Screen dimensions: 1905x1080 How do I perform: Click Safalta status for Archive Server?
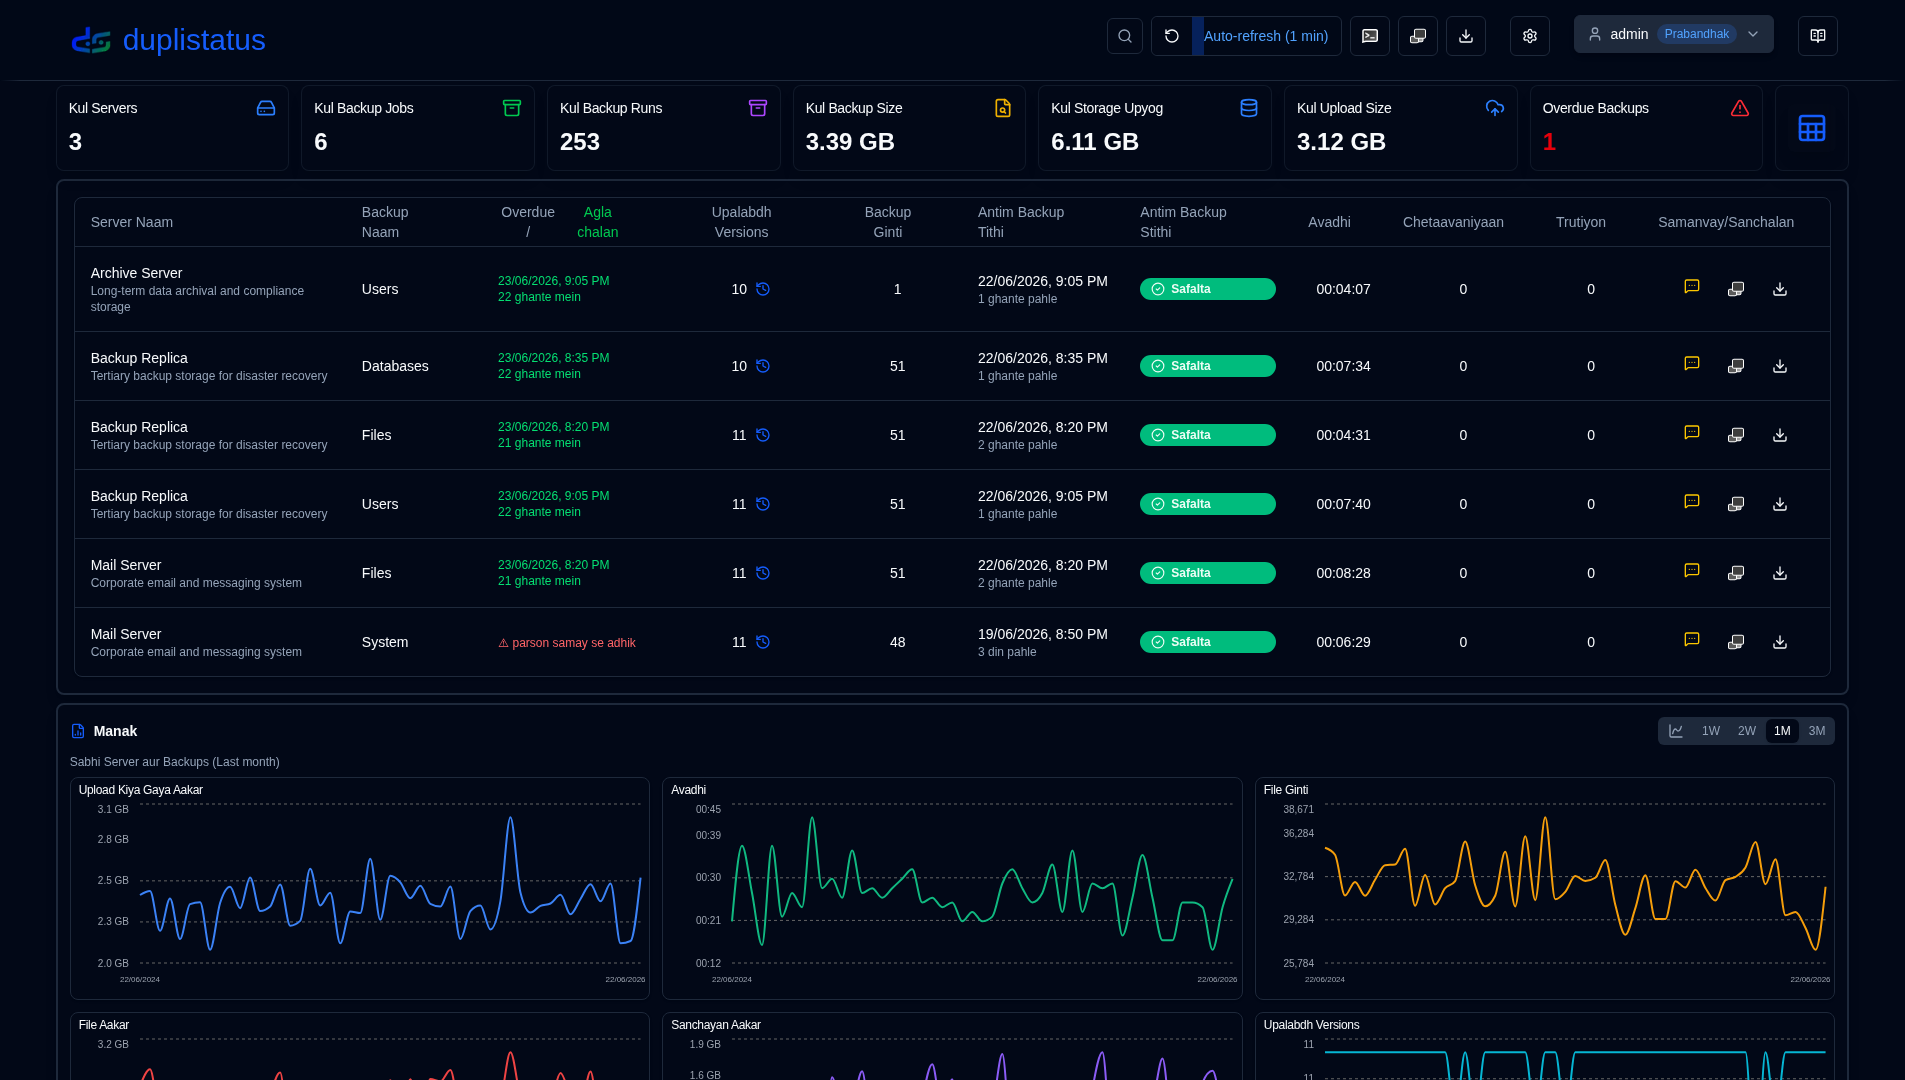pos(1208,289)
